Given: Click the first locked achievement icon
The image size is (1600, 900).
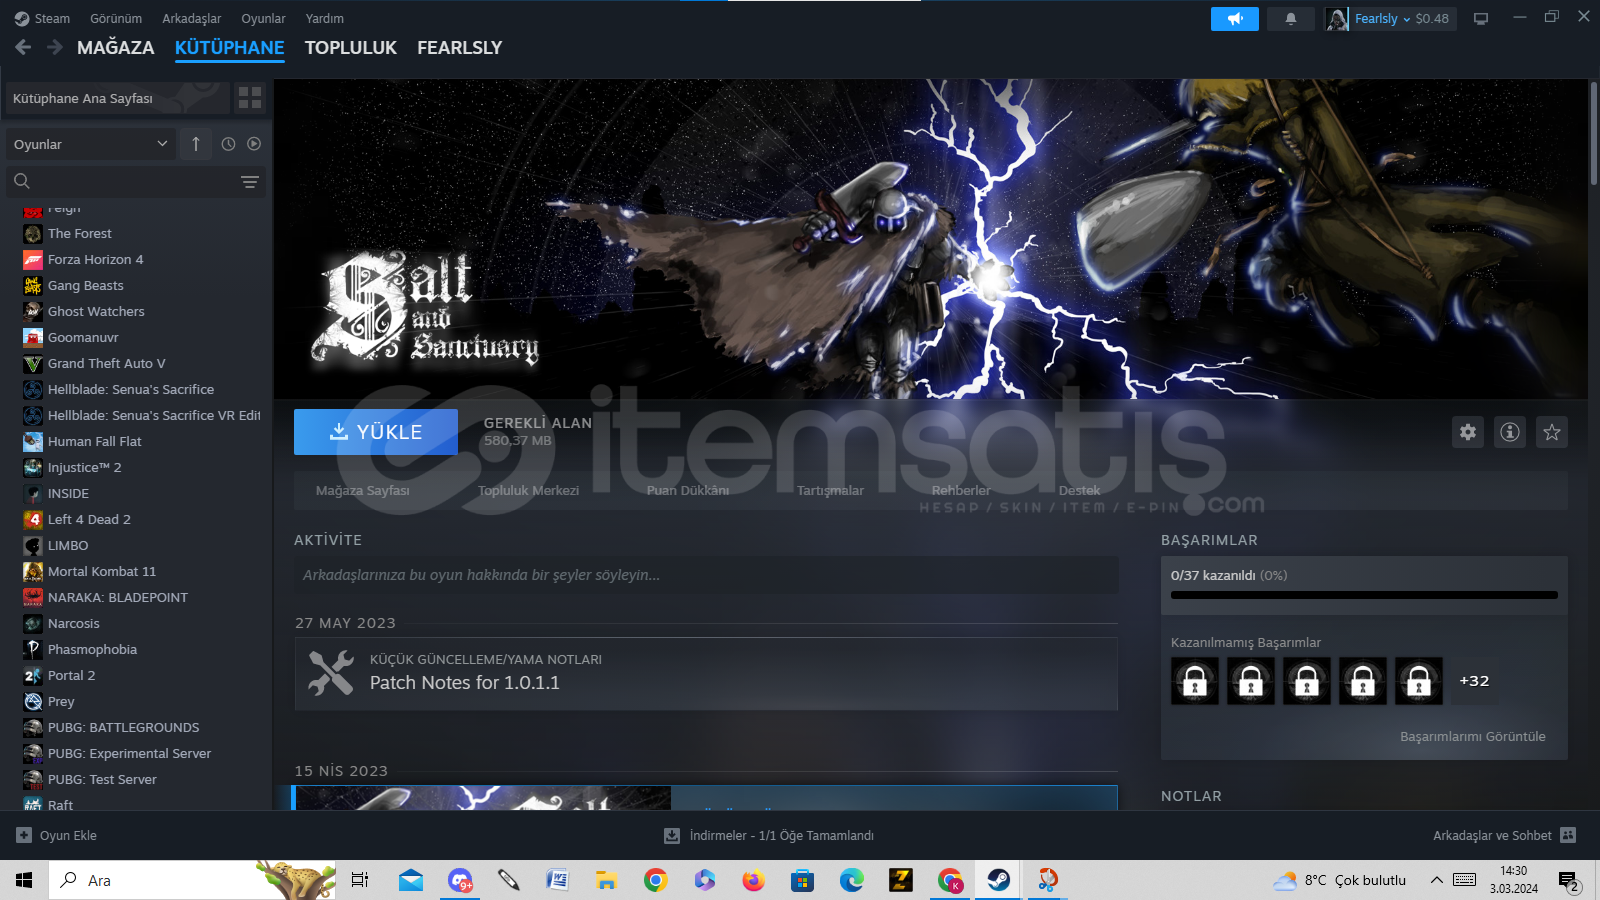Looking at the screenshot, I should [1195, 681].
